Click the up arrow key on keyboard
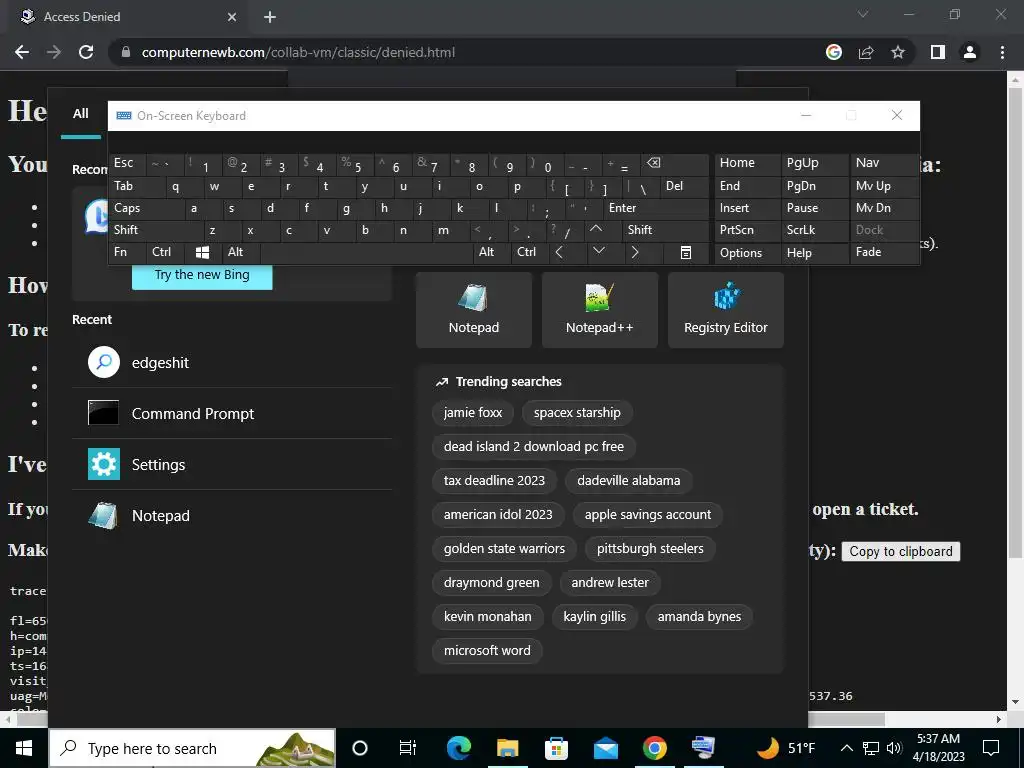The width and height of the screenshot is (1024, 768). click(x=596, y=230)
